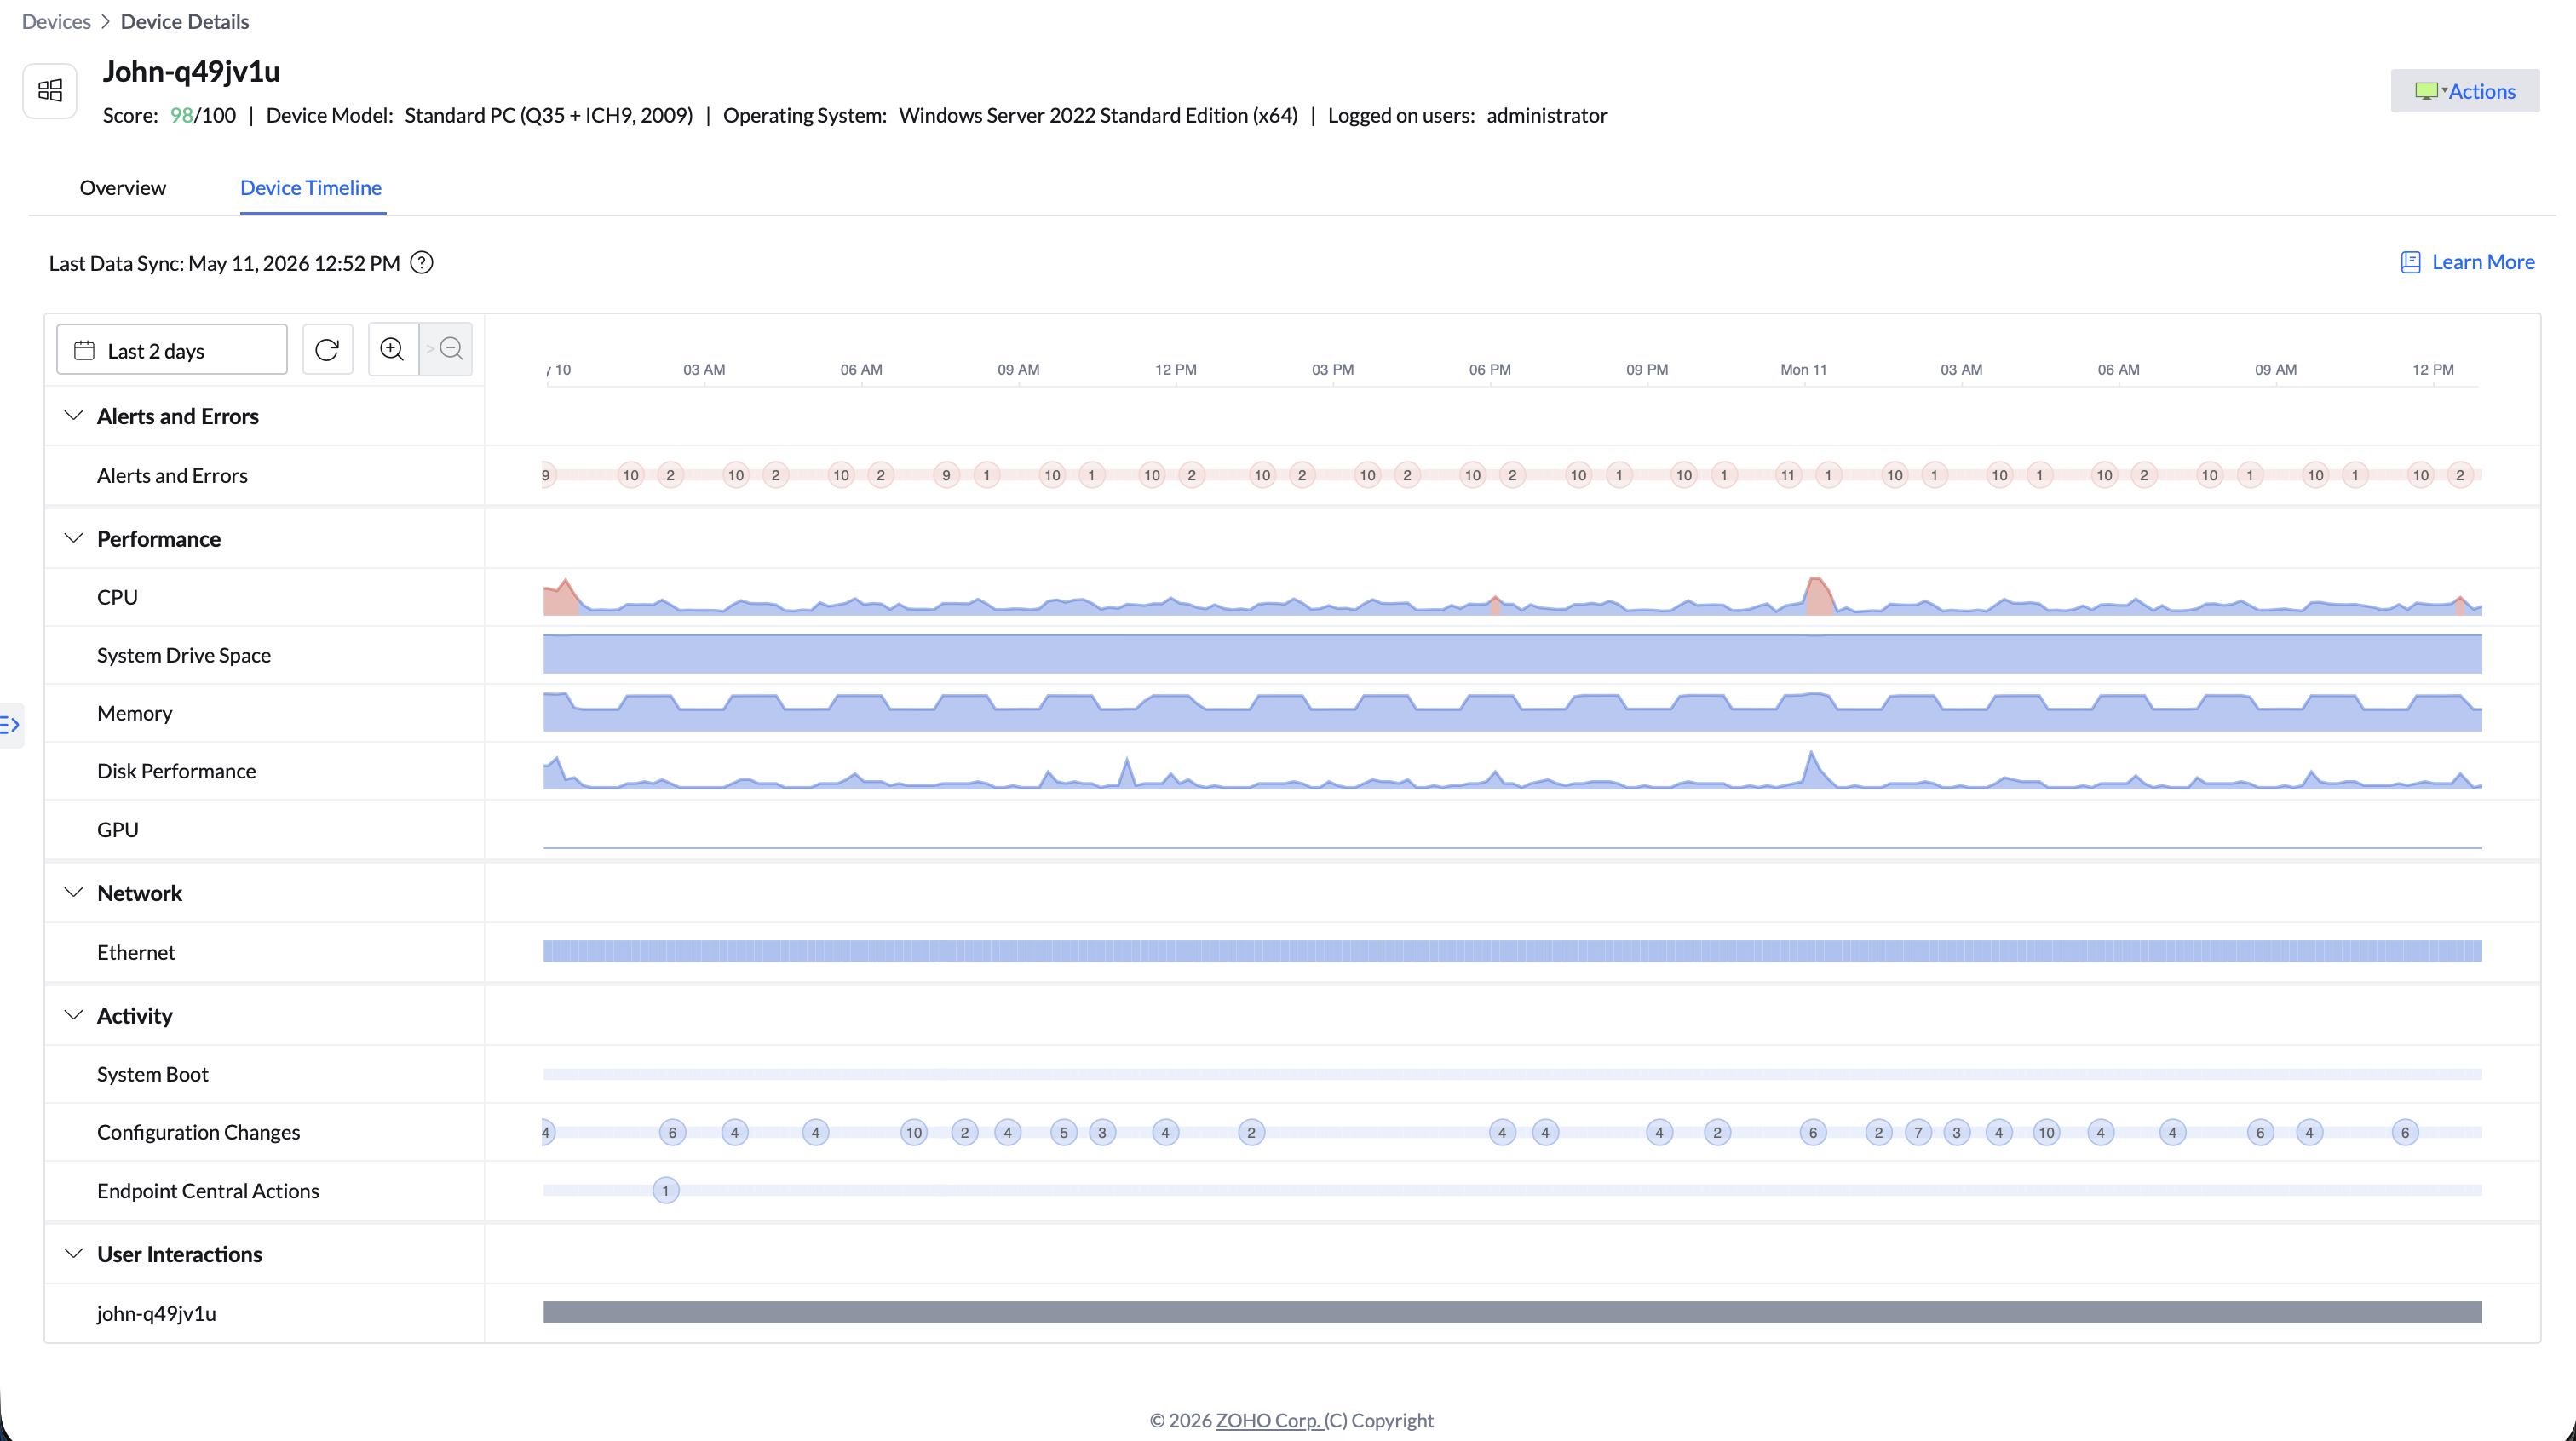The height and width of the screenshot is (1441, 2576).
Task: Click the Endpoint Central Actions marker 1
Action: click(x=666, y=1190)
